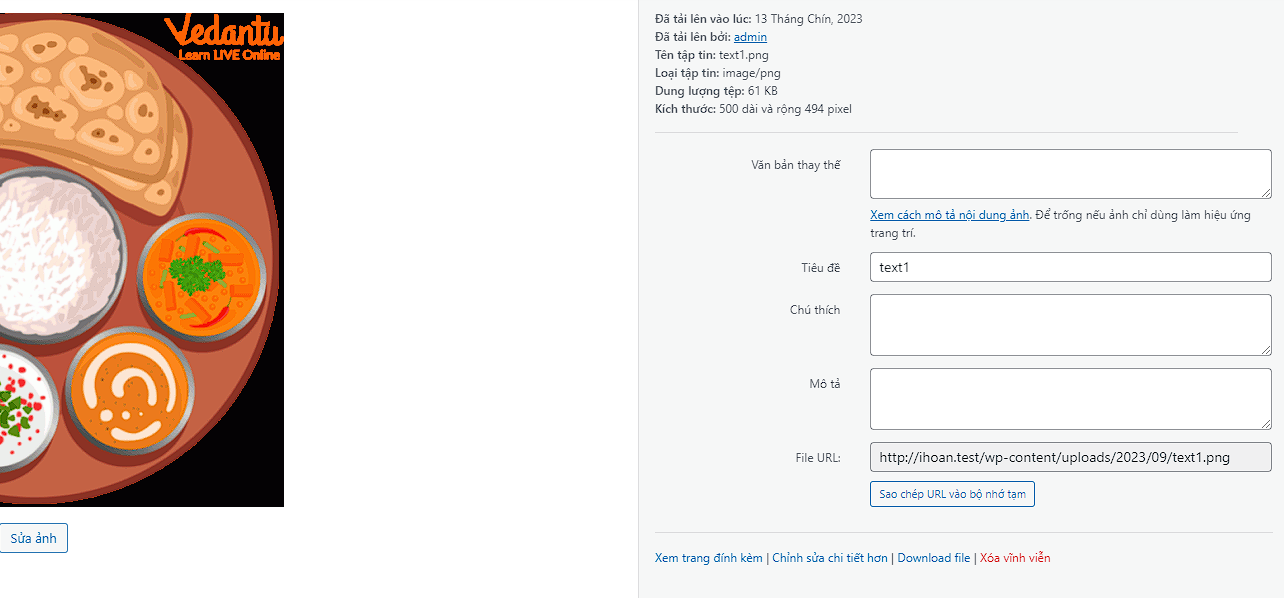This screenshot has width=1284, height=598.
Task: Follow the Chỉnh sửa chi tiết hơn link
Action: click(x=829, y=558)
